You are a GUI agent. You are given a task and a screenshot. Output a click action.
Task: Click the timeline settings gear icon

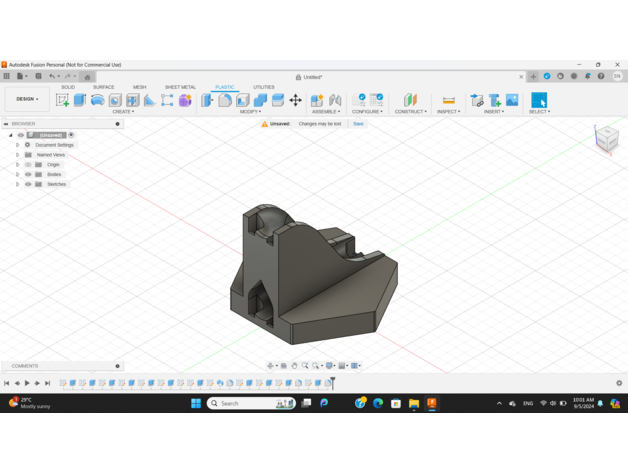coord(619,383)
